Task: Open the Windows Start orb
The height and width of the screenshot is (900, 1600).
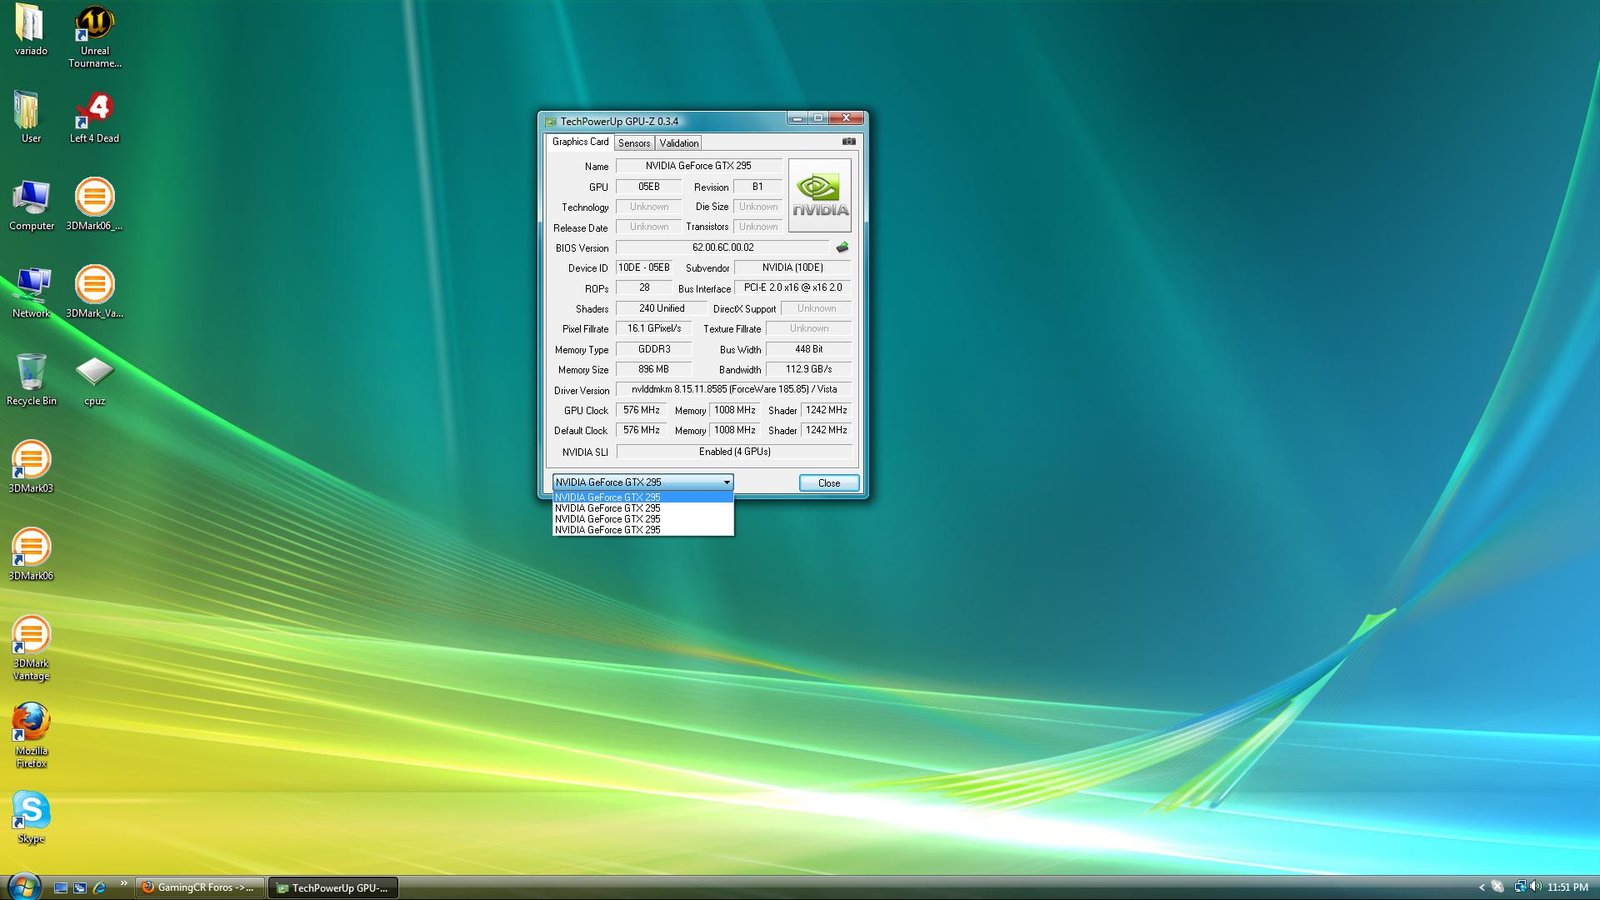Action: point(24,886)
